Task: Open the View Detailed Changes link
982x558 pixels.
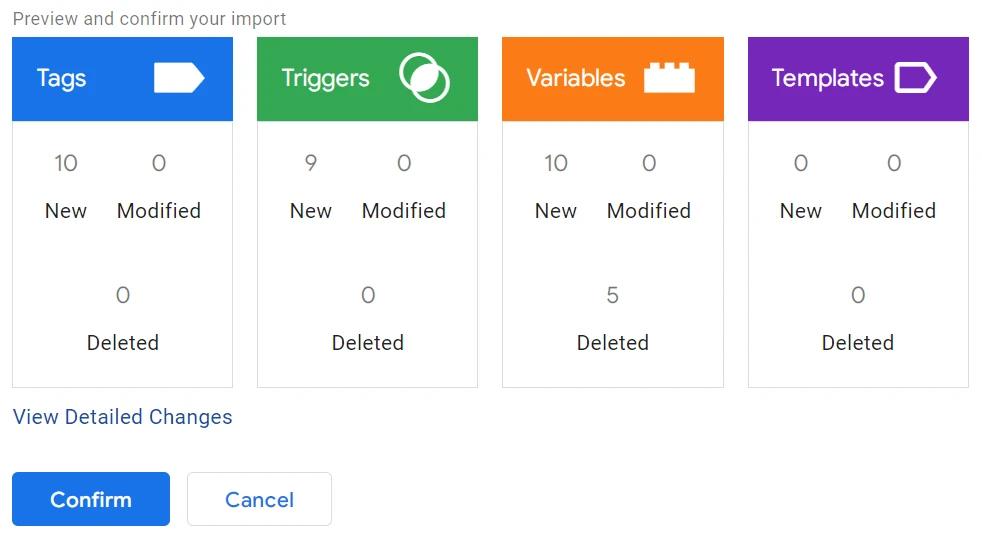Action: pyautogui.click(x=122, y=417)
